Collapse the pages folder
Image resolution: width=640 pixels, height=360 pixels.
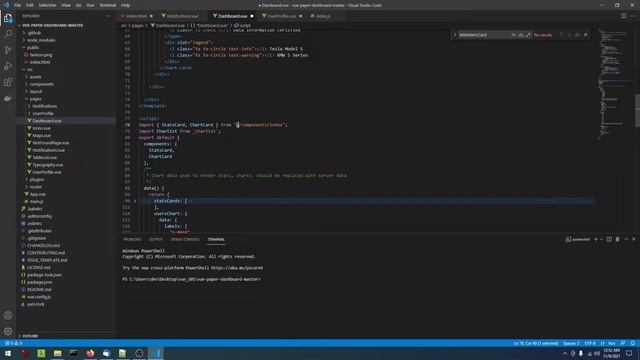[36, 99]
